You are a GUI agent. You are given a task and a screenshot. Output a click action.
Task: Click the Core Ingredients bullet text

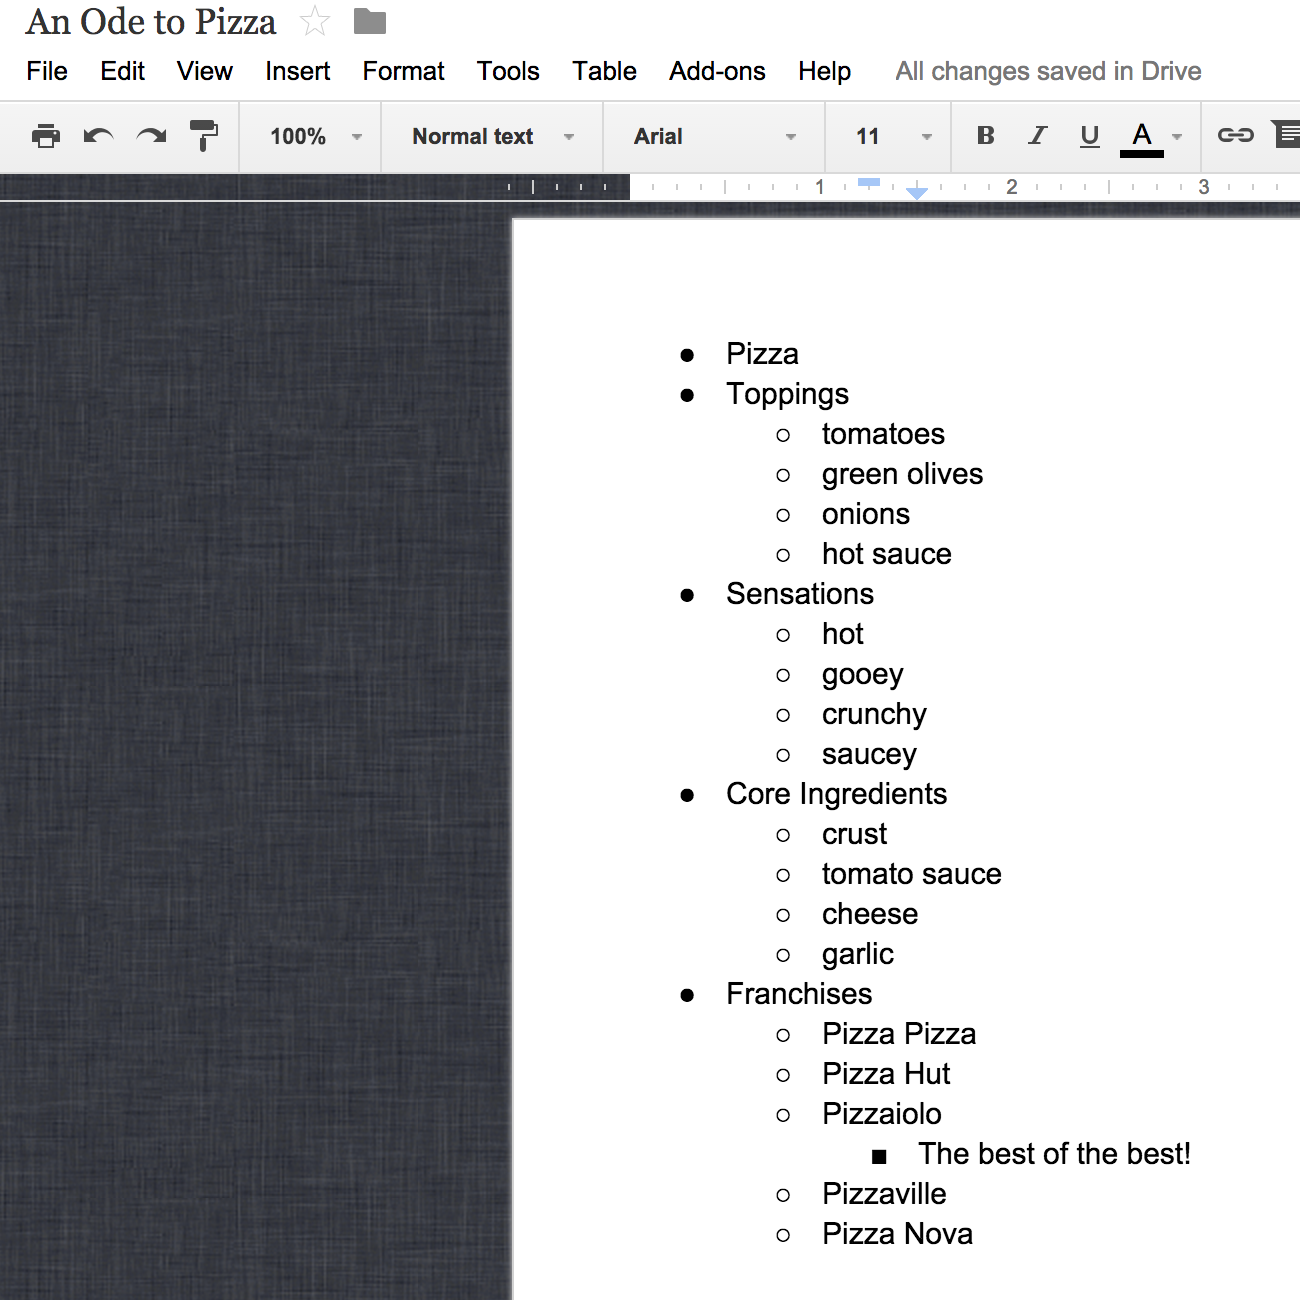[836, 794]
